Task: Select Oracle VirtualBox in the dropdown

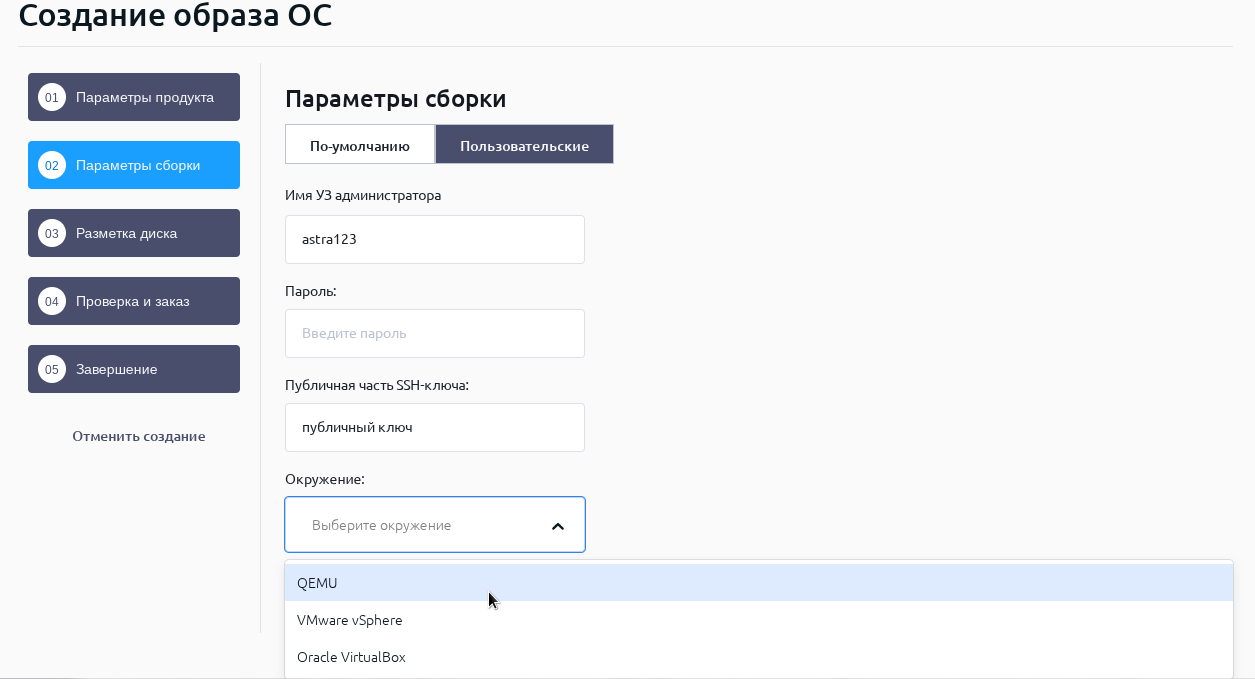Action: 351,657
